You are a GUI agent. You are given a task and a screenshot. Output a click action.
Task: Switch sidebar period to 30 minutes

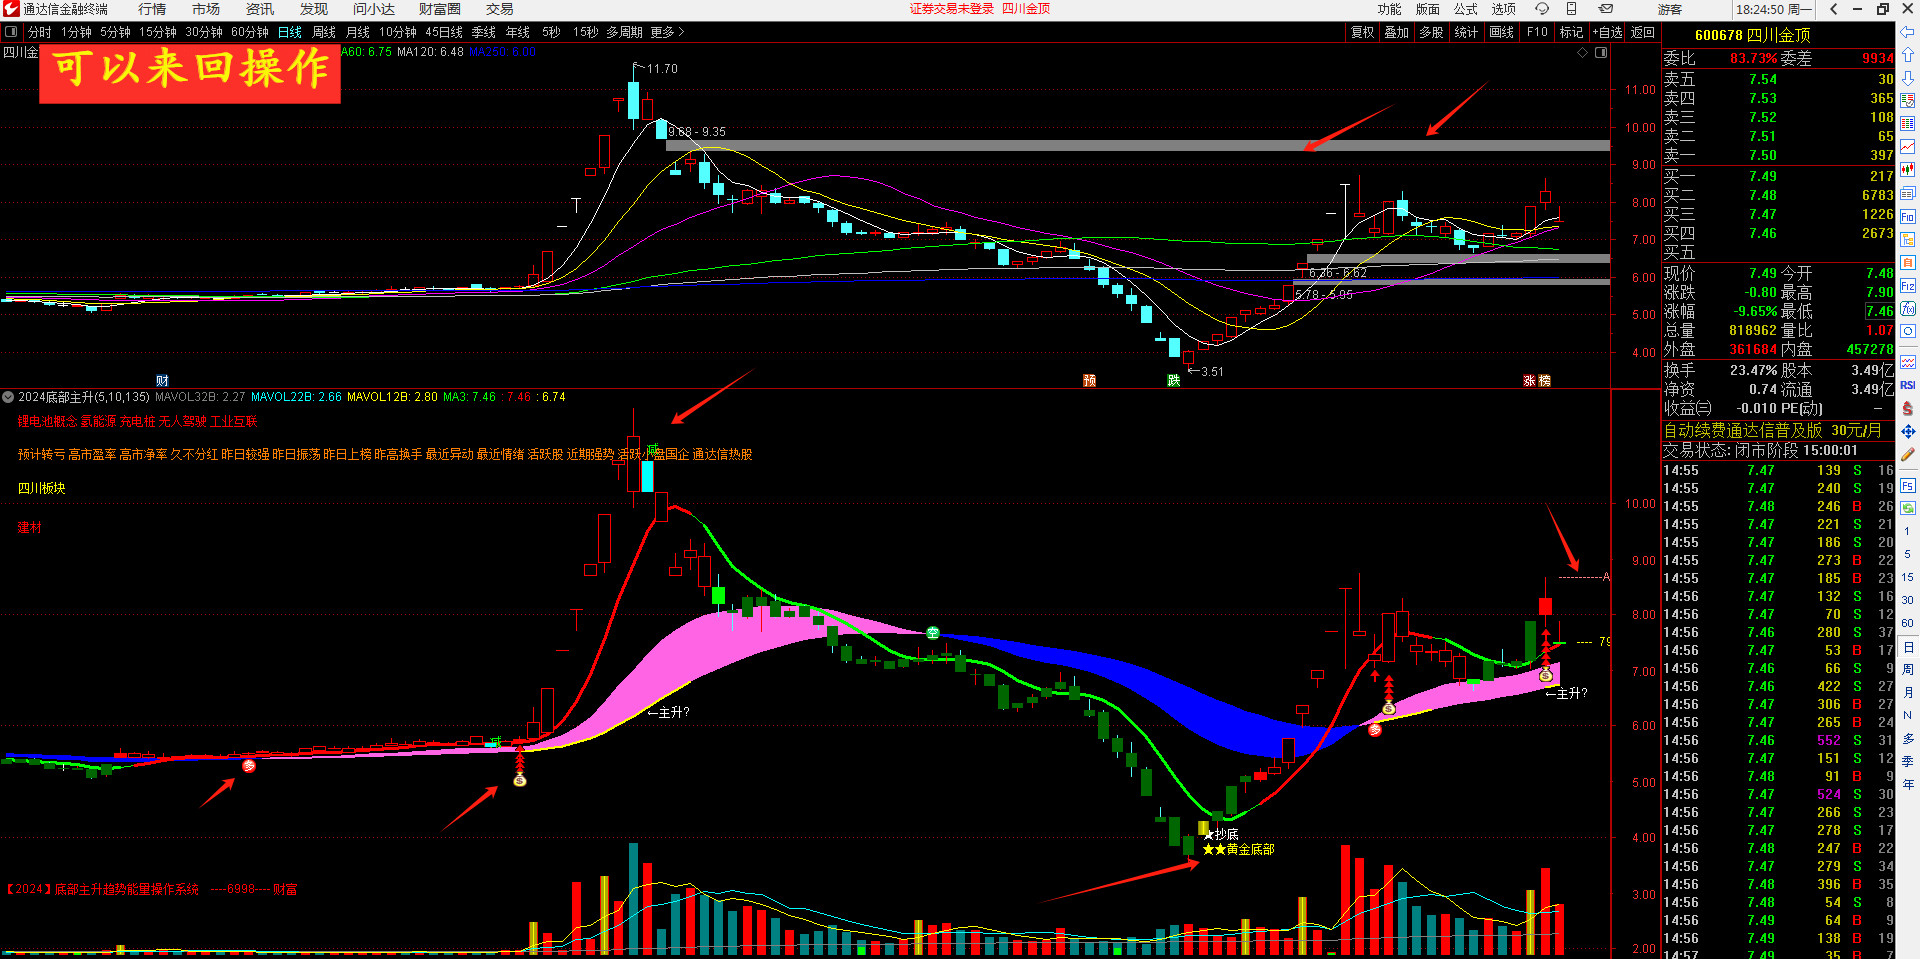point(1908,599)
